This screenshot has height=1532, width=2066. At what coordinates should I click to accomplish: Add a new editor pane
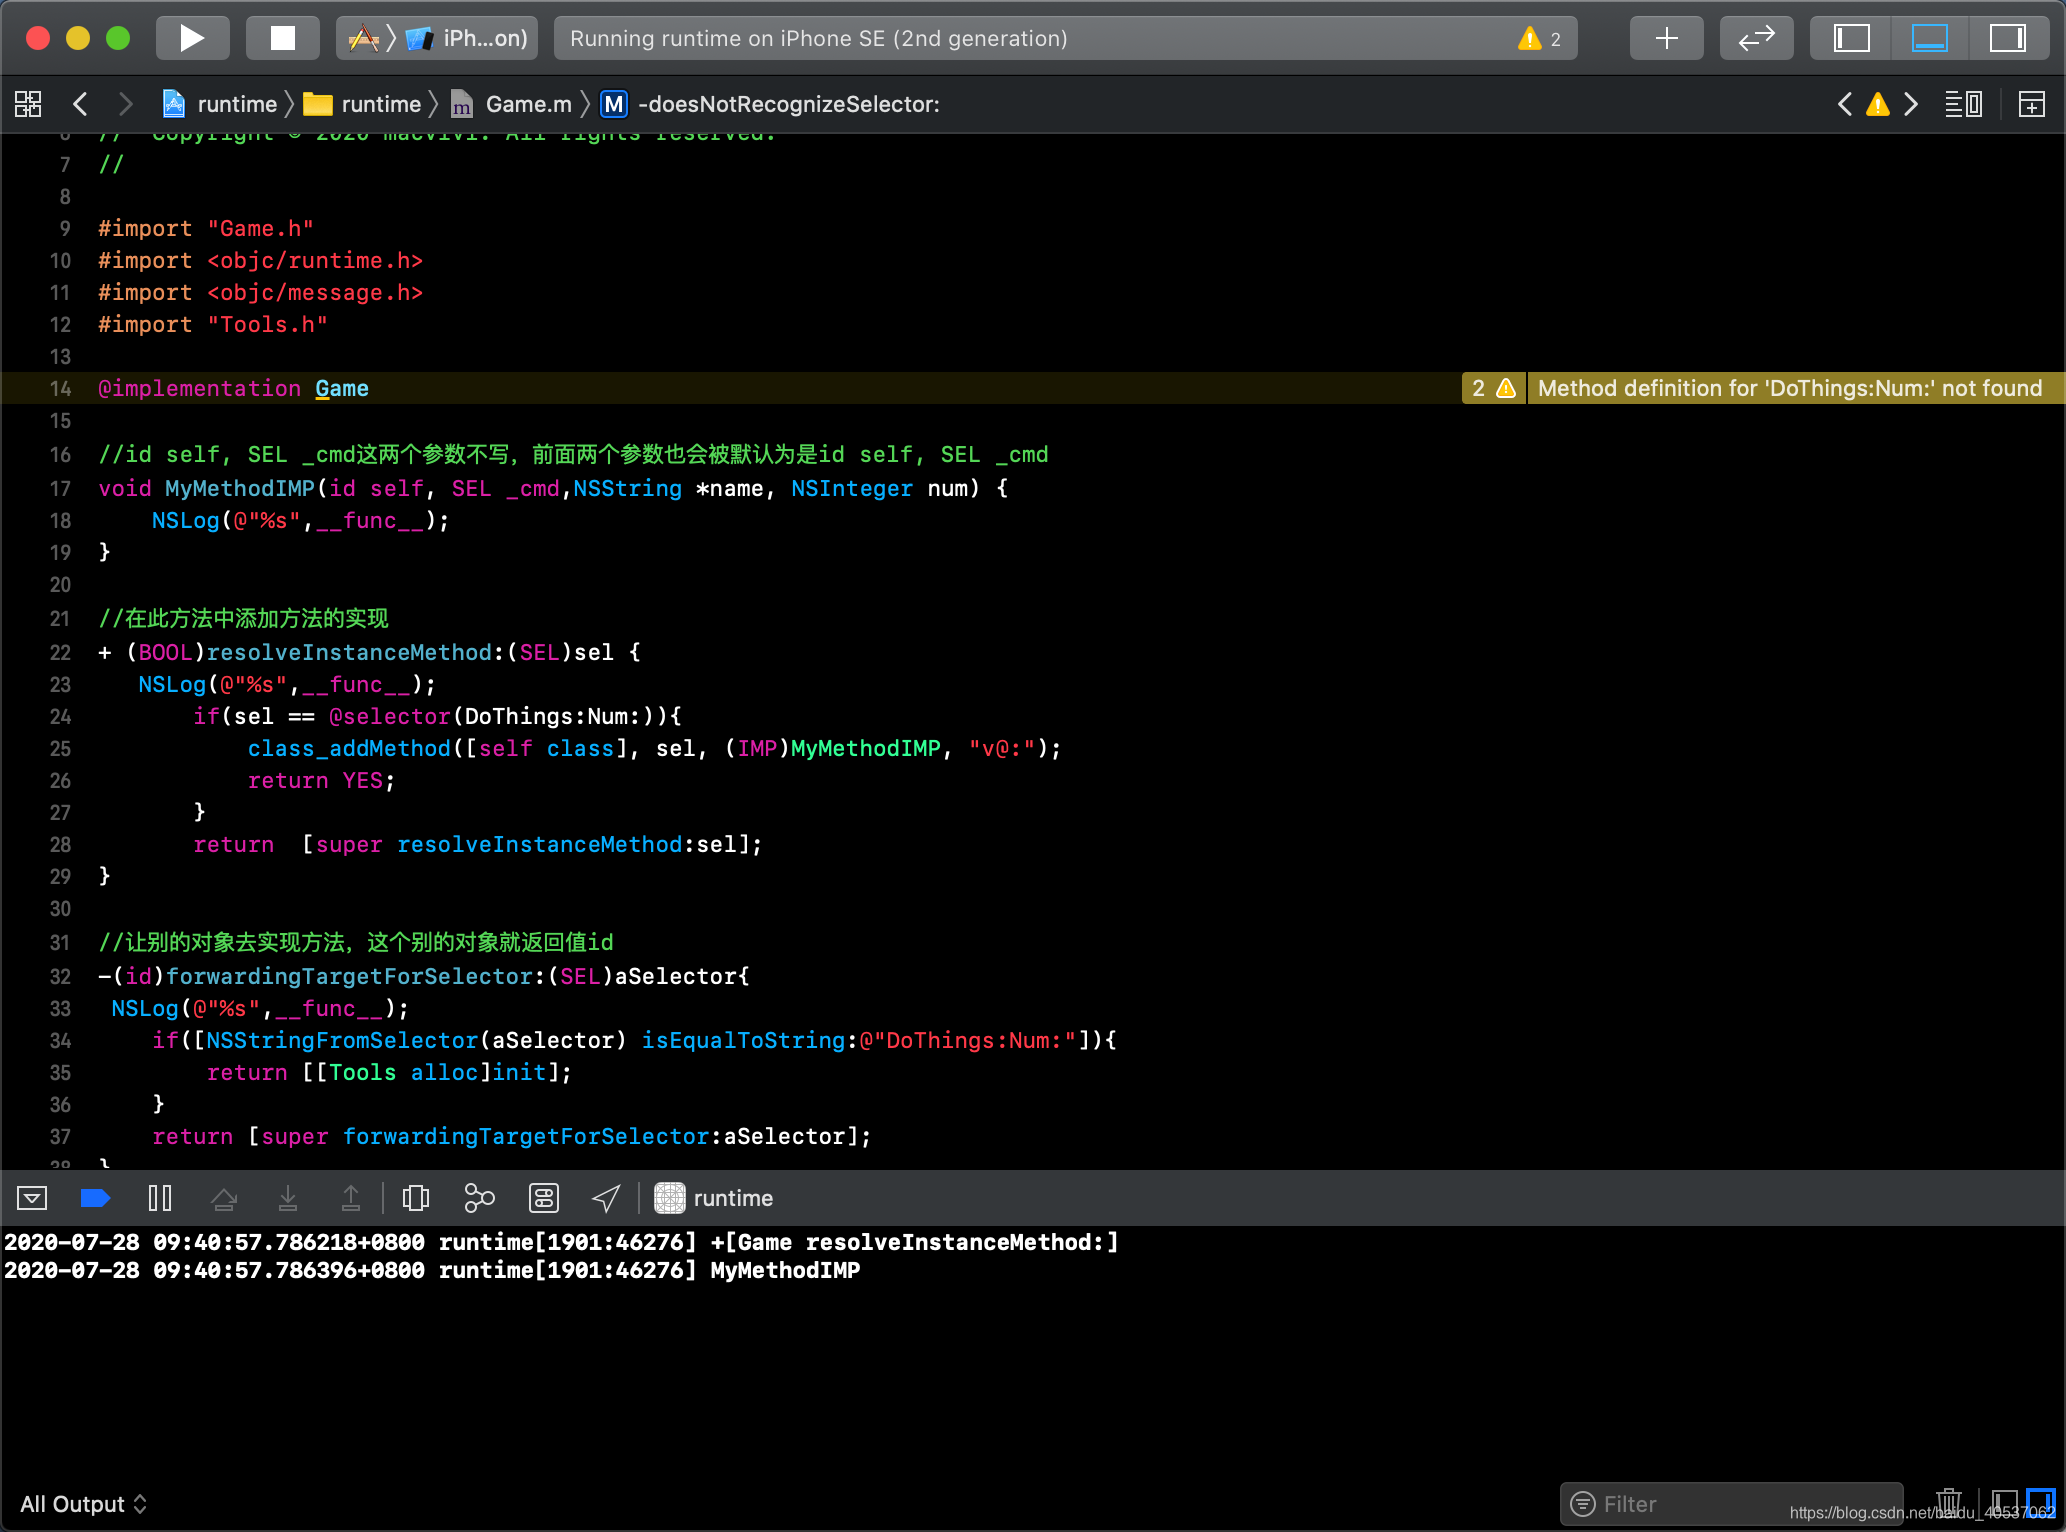point(2031,104)
